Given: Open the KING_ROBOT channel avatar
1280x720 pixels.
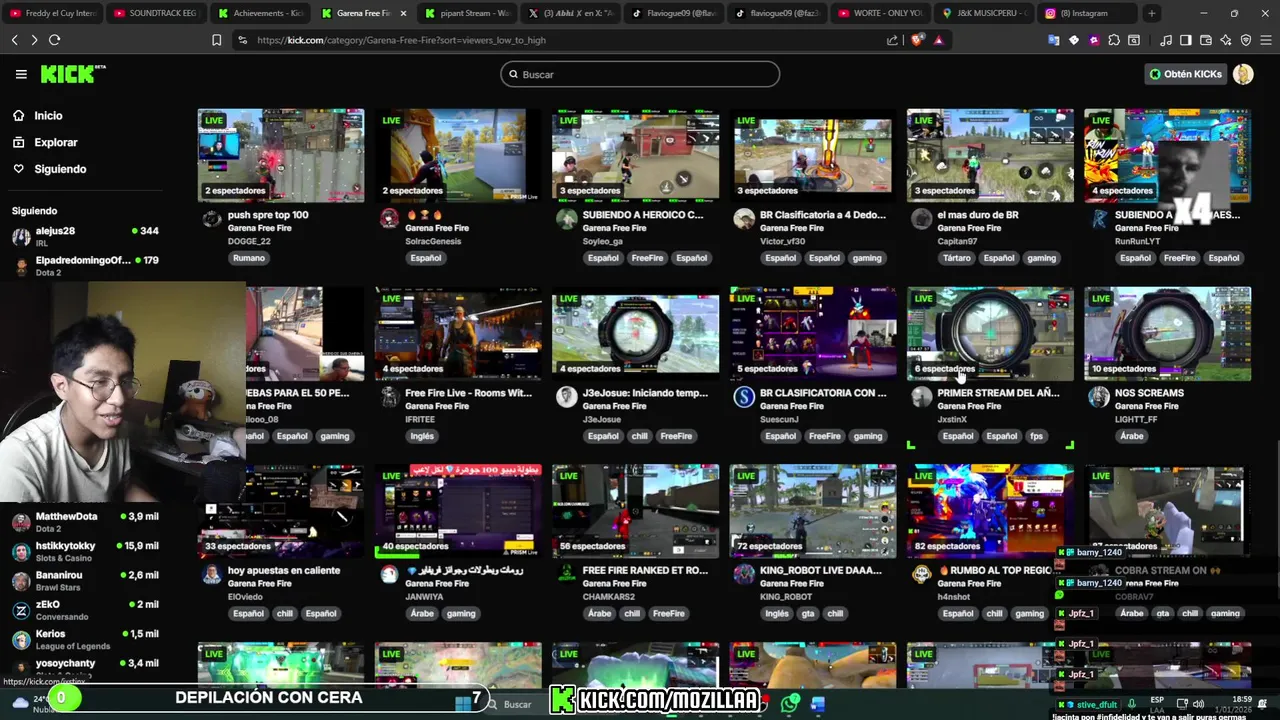Looking at the screenshot, I should point(744,574).
